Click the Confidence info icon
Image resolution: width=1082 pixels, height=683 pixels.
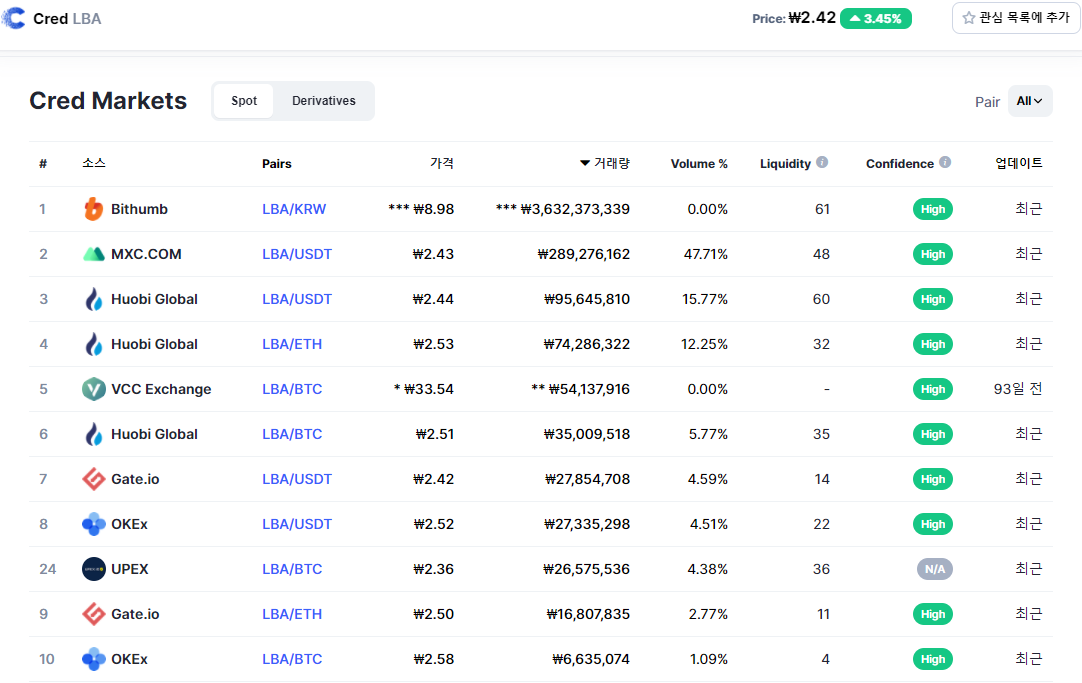click(x=945, y=162)
